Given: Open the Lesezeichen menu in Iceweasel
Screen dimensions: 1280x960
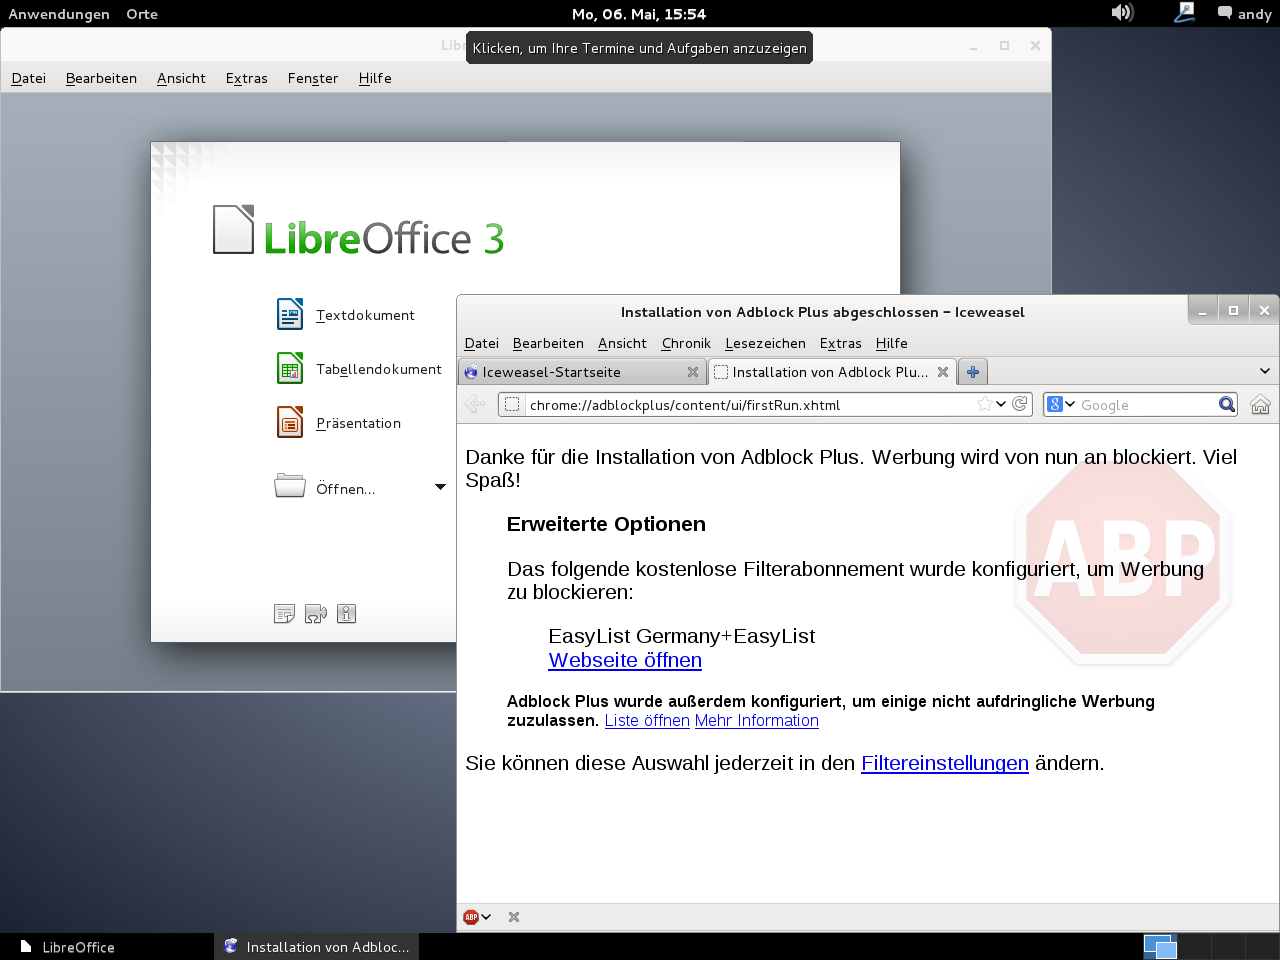Looking at the screenshot, I should tap(765, 343).
